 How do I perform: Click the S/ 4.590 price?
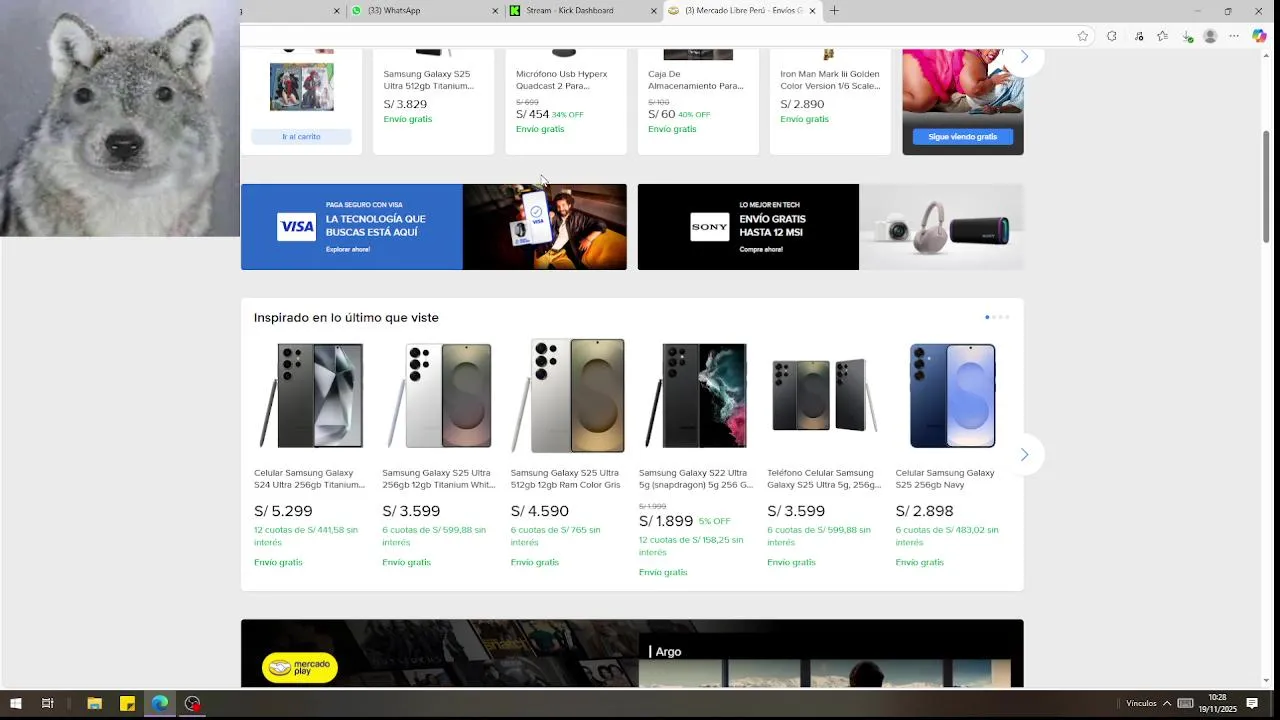[540, 511]
